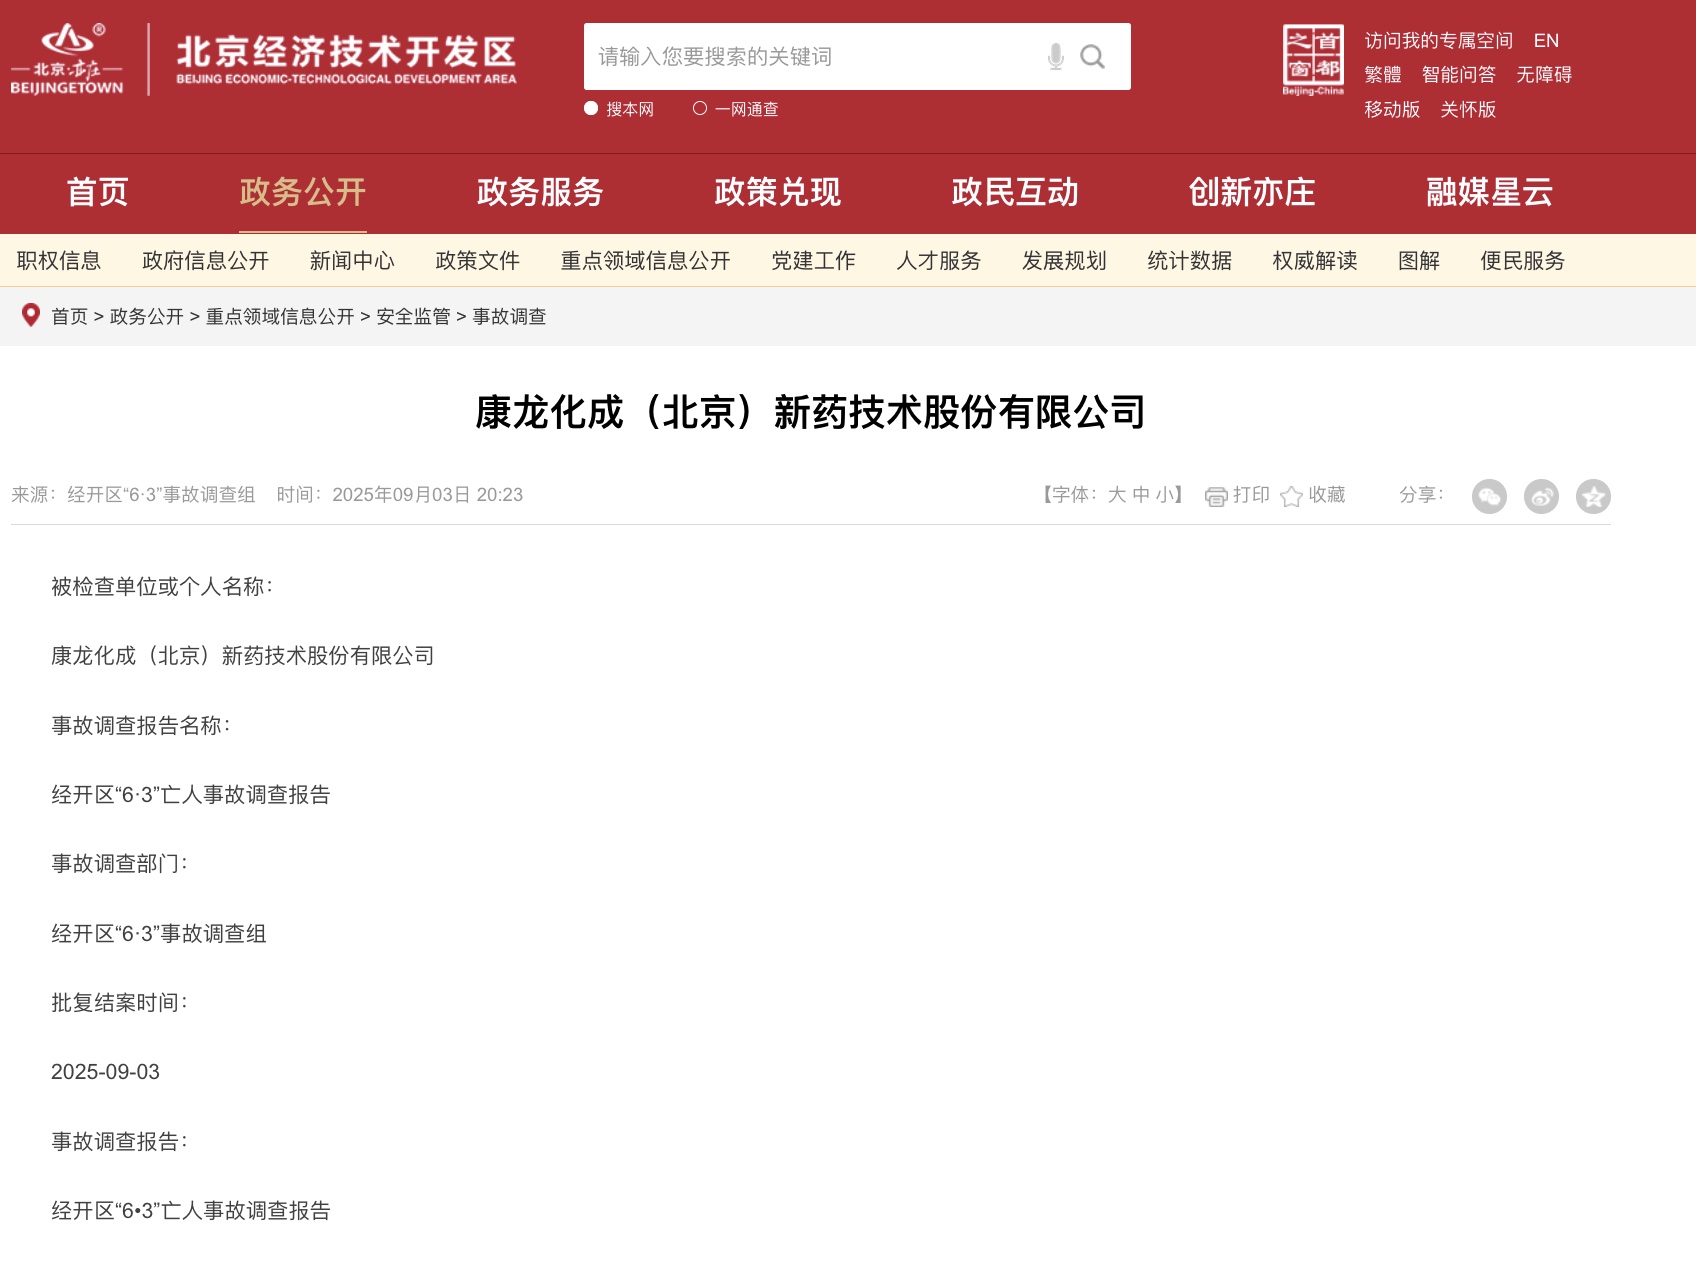Click the date 2025-09-03 in the article
This screenshot has height=1270, width=1696.
[106, 1072]
